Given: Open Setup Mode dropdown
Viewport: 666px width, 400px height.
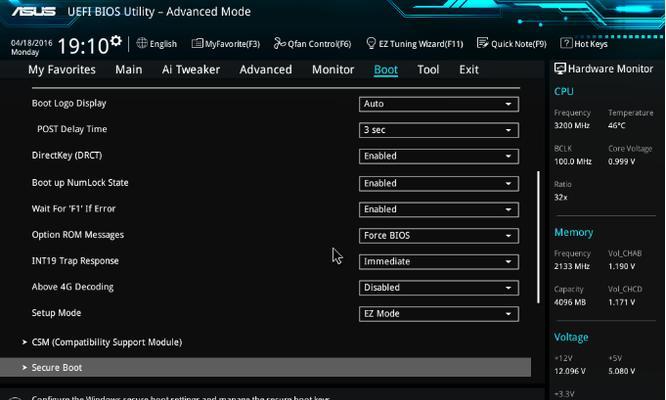Looking at the screenshot, I should (x=439, y=314).
